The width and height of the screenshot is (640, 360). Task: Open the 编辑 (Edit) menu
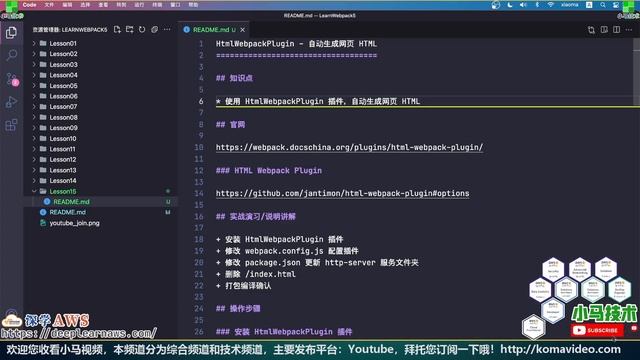[67, 5]
